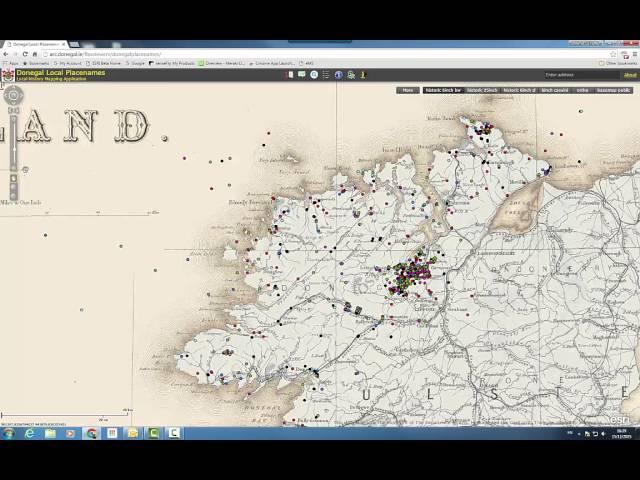Click the yellow person icon in toolbar
The height and width of the screenshot is (480, 640).
363,75
